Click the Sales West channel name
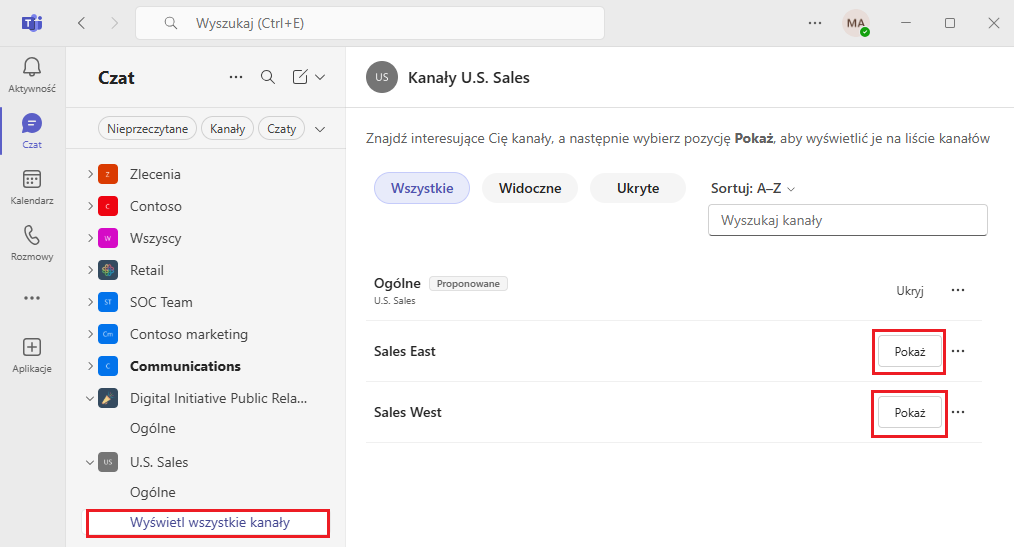Screen dimensions: 1014x547 pyautogui.click(x=407, y=412)
